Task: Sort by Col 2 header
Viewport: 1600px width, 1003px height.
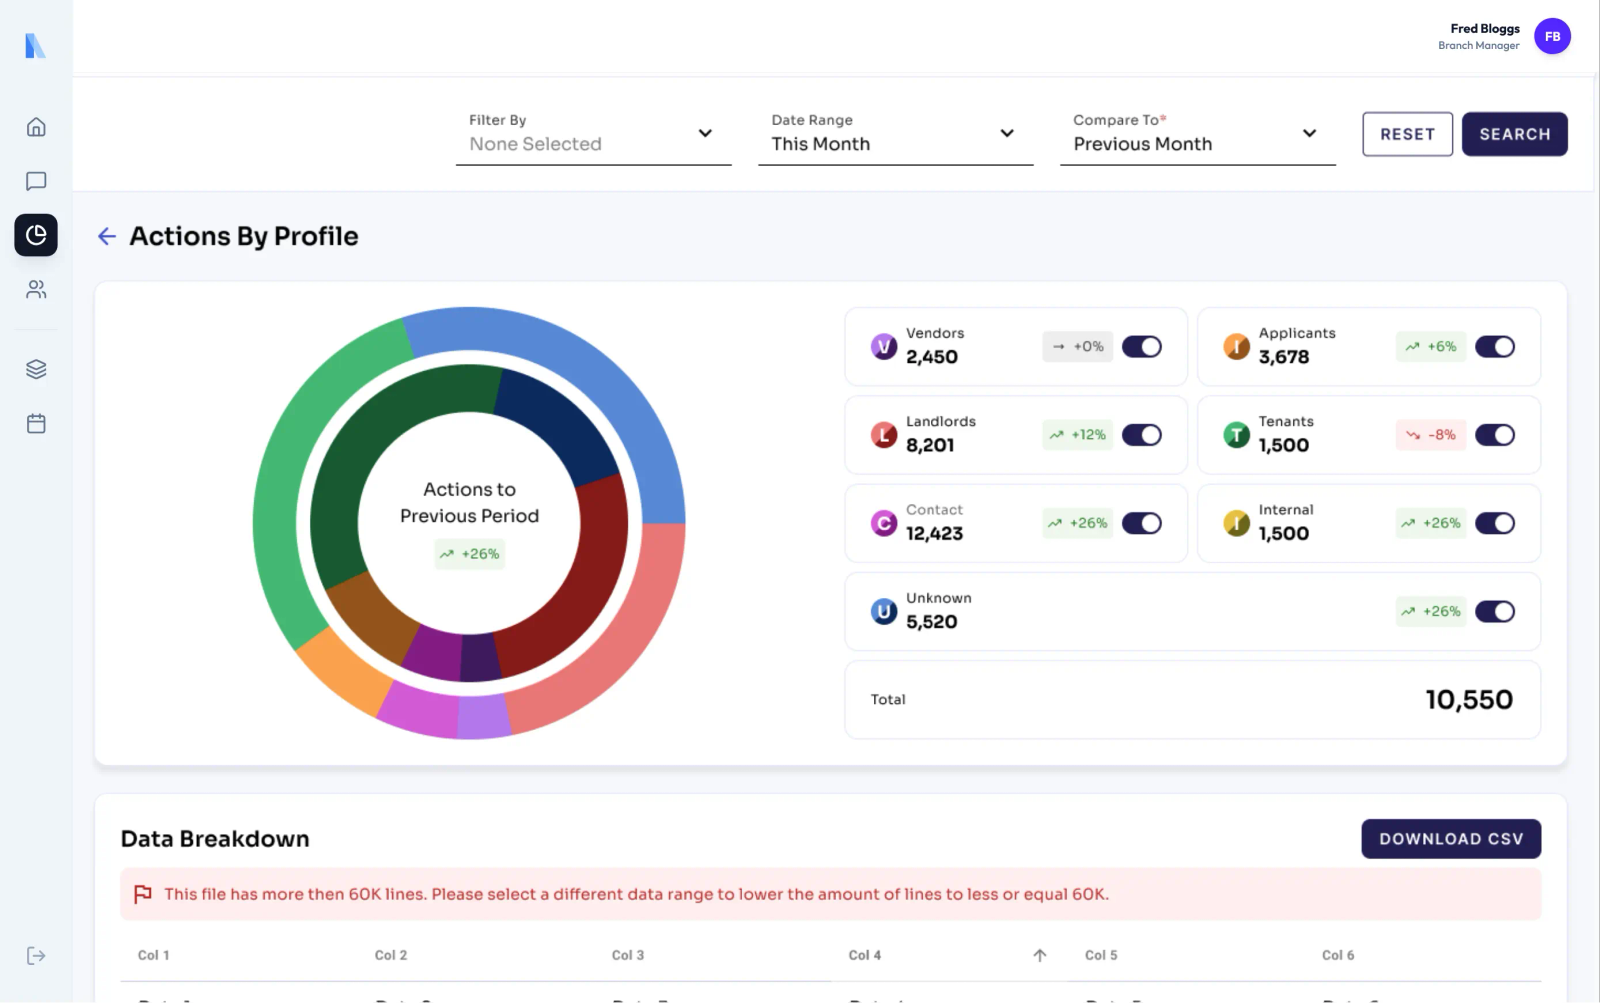Action: pyautogui.click(x=390, y=955)
